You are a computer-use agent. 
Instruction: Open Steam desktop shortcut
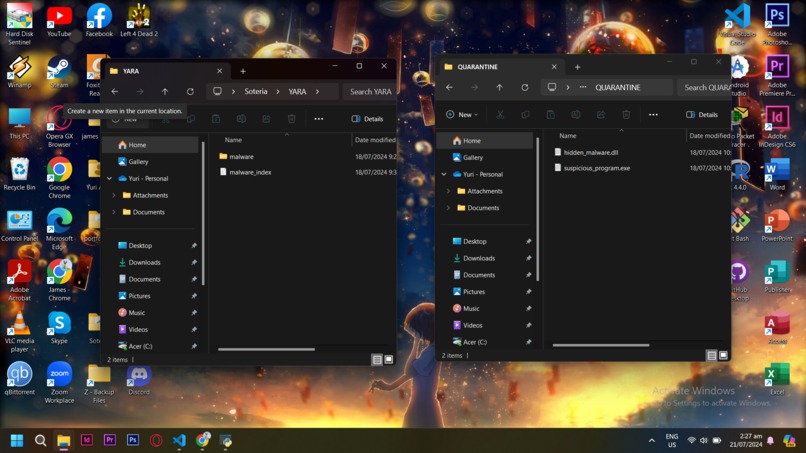[x=59, y=72]
